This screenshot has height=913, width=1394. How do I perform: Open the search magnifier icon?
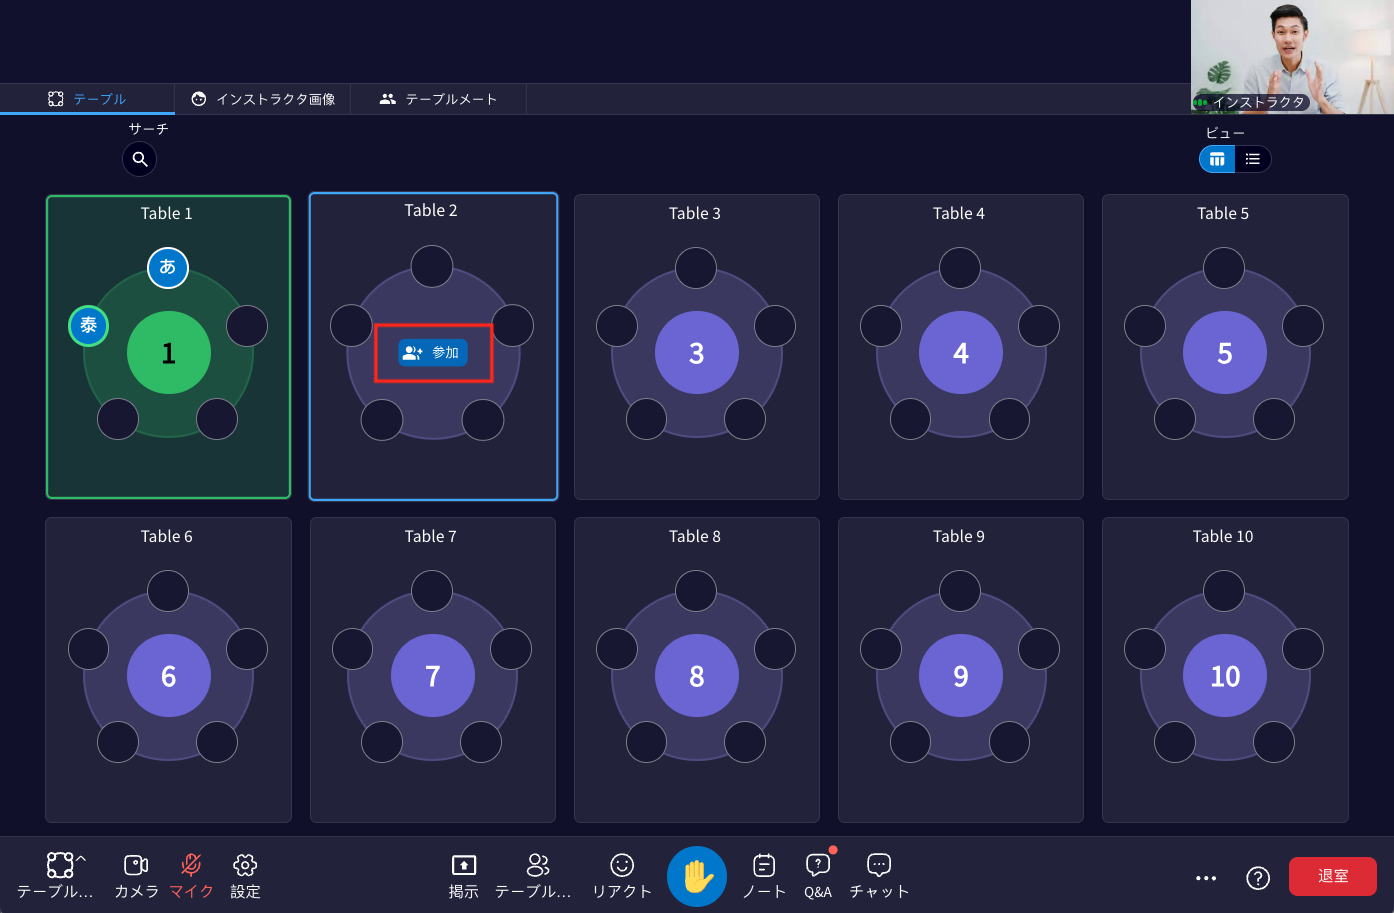pyautogui.click(x=140, y=159)
